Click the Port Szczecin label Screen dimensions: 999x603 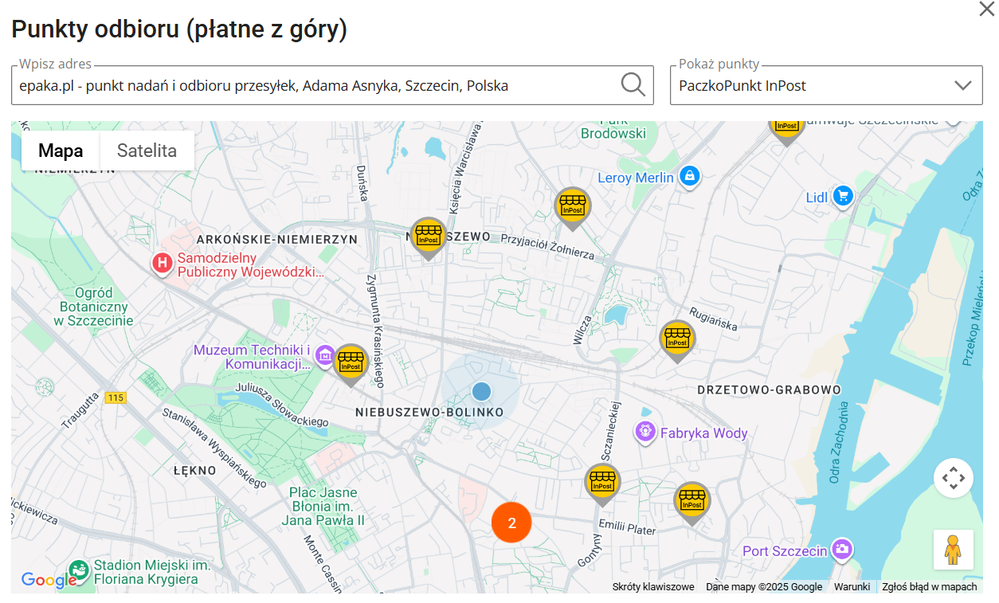pyautogui.click(x=784, y=551)
